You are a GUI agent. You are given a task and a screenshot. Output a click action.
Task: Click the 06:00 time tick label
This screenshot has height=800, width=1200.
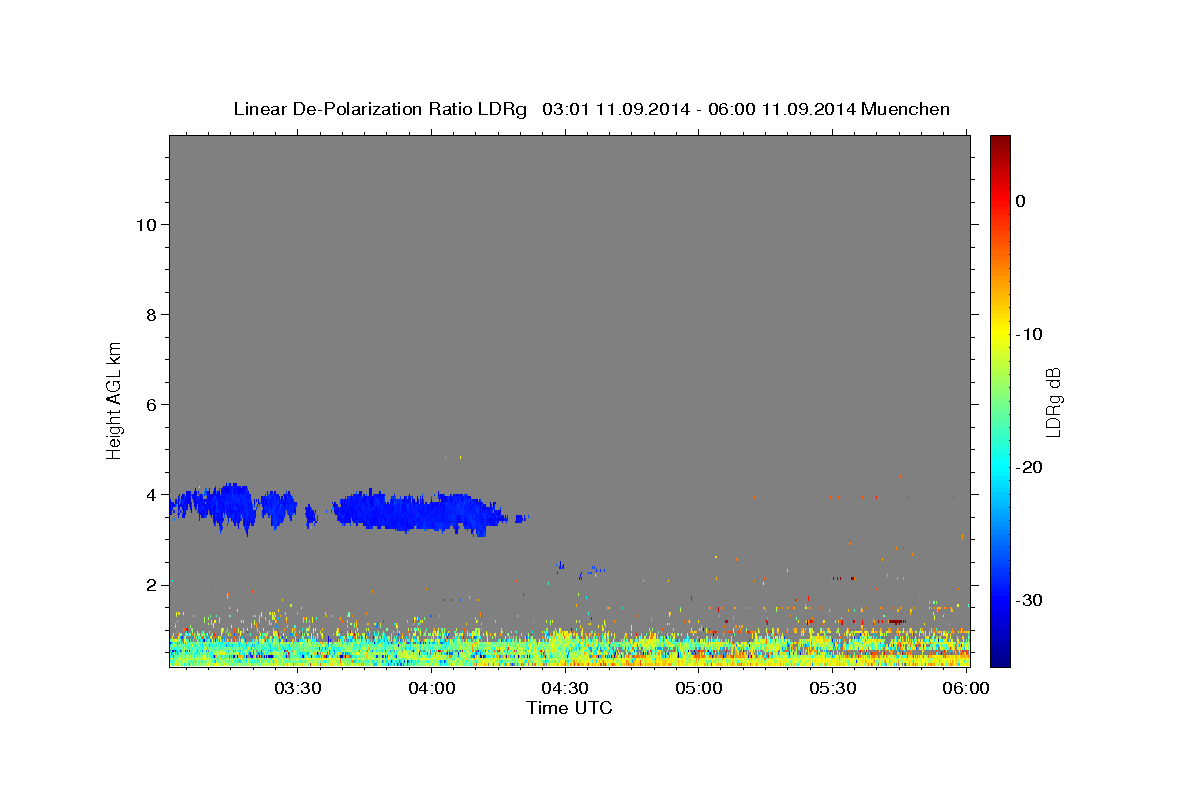pyautogui.click(x=966, y=688)
